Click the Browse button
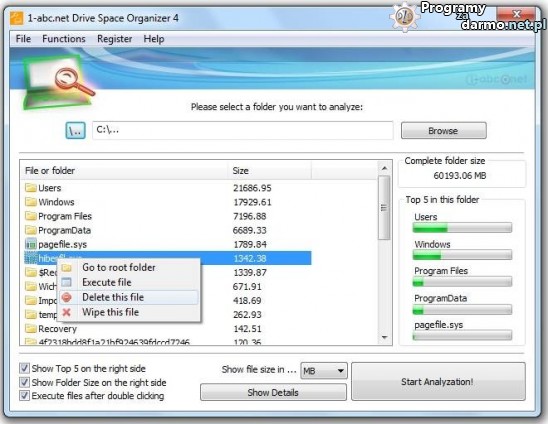Screen dimensions: 548x424 pos(444,131)
